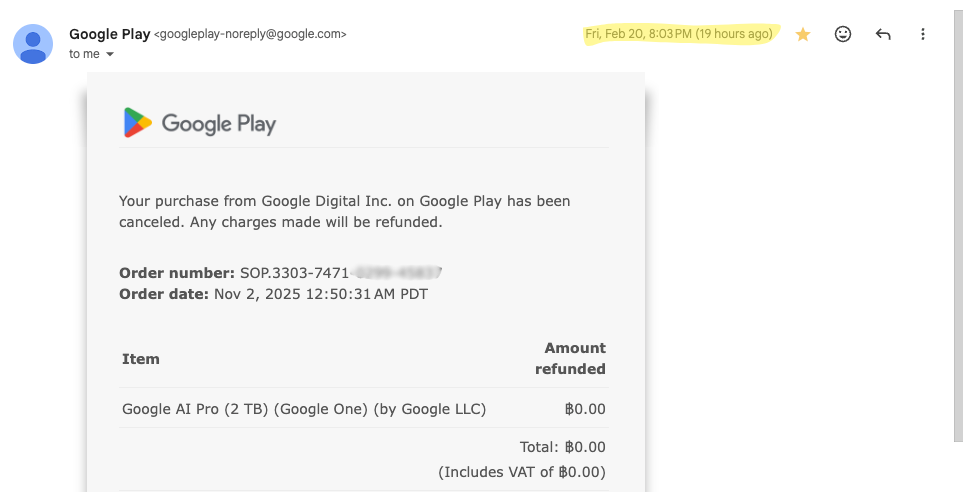Click the highlighted Fri, Feb 20 timestamp
Screen dimensions: 963x492
[678, 34]
